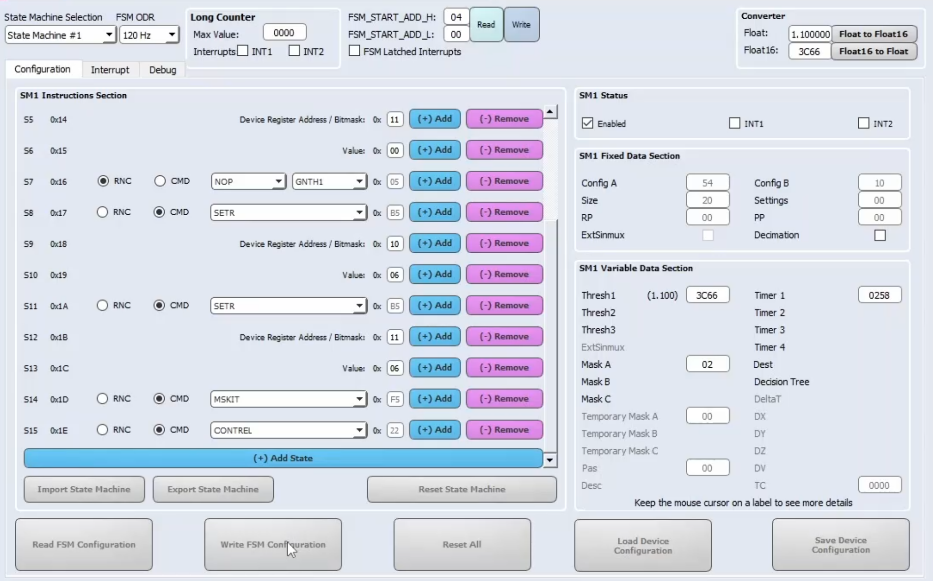Click the Mask A value field
The width and height of the screenshot is (933, 581).
[x=707, y=364]
